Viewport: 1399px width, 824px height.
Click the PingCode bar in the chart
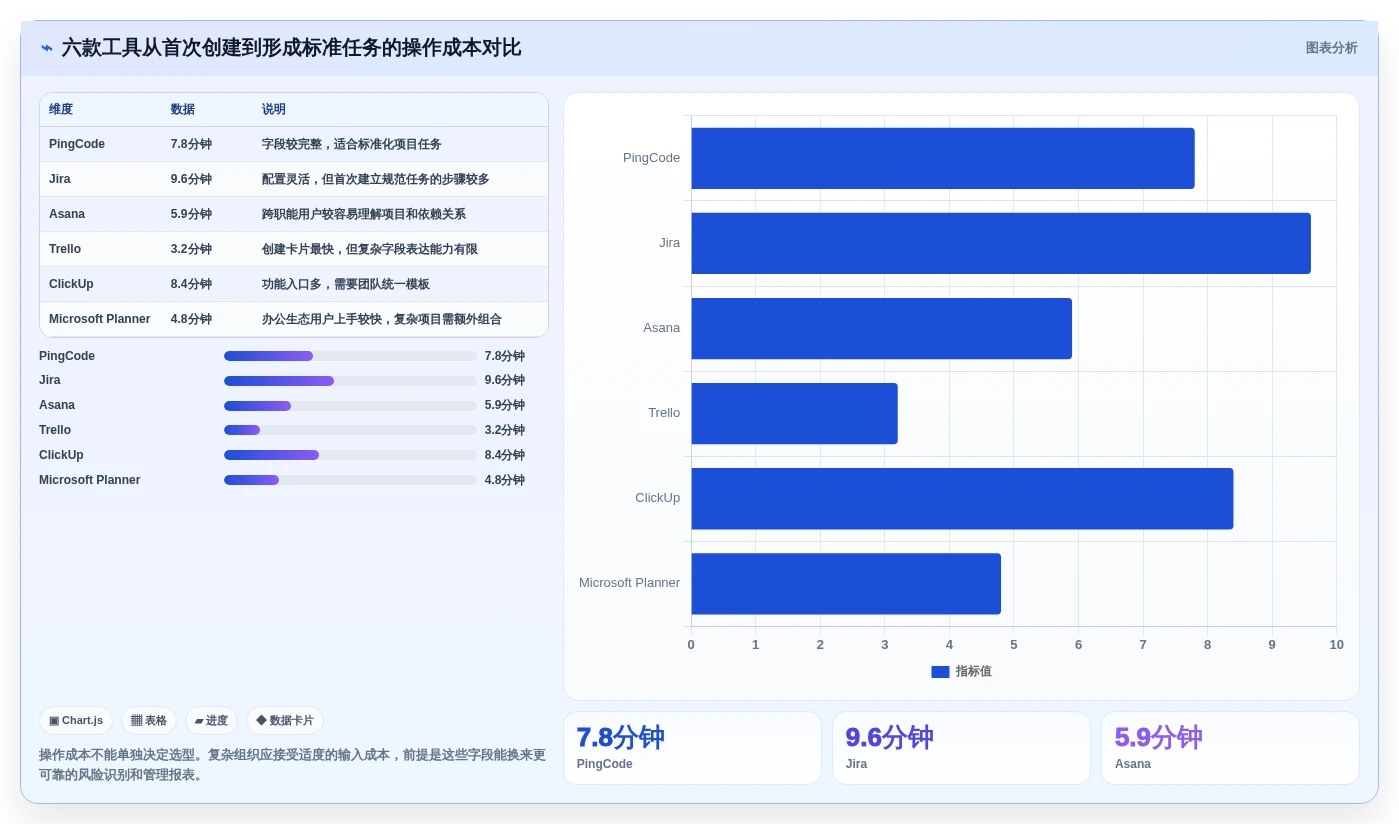click(943, 158)
